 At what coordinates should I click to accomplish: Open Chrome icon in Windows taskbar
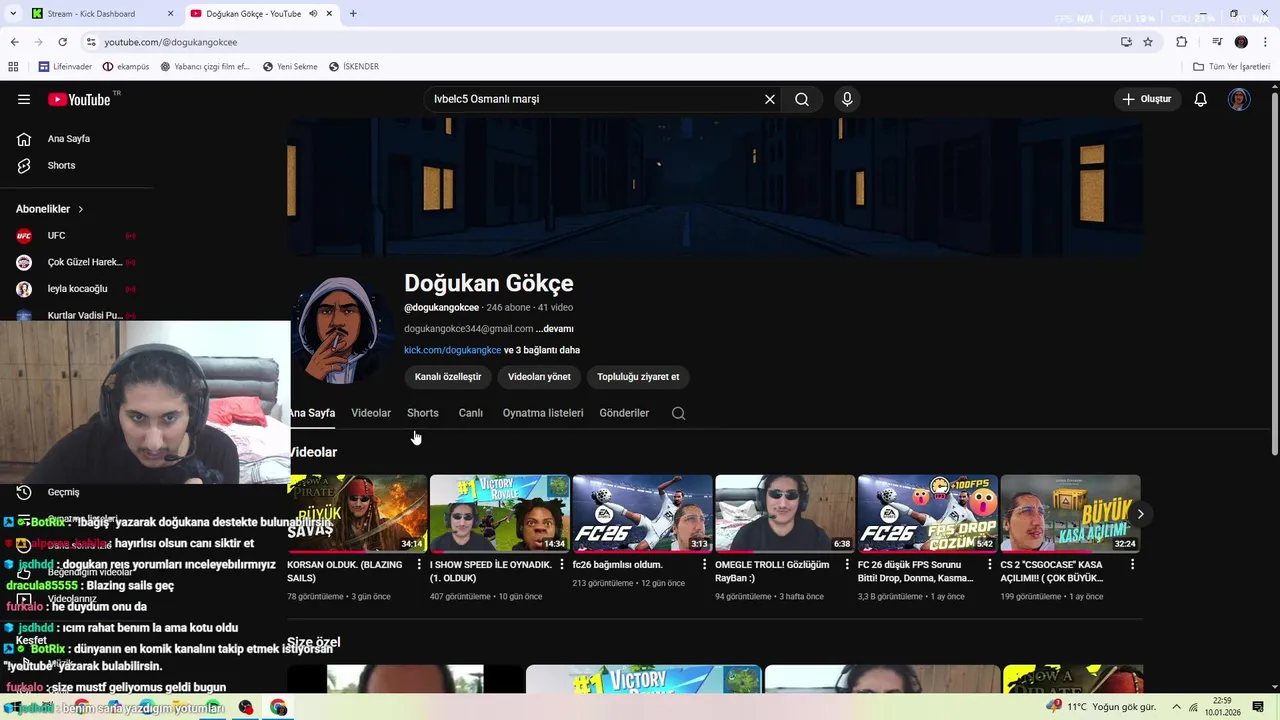pyautogui.click(x=278, y=708)
